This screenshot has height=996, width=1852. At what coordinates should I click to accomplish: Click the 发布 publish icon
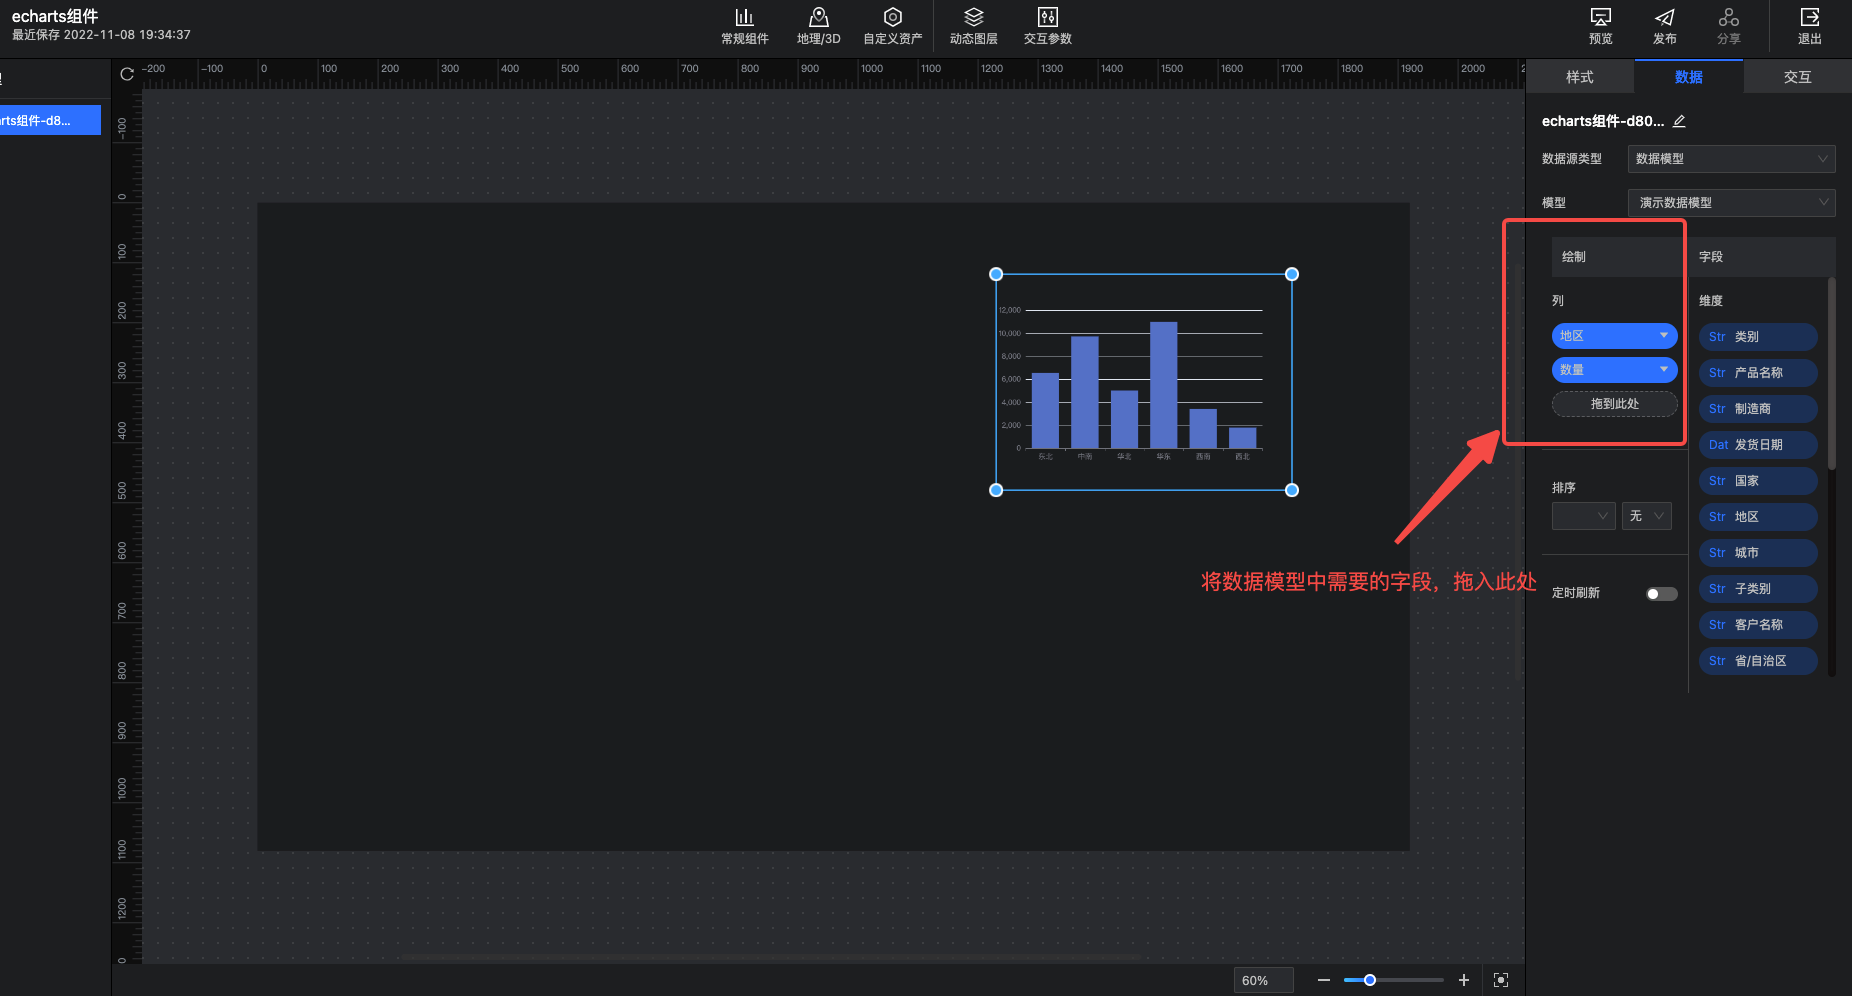click(x=1664, y=26)
